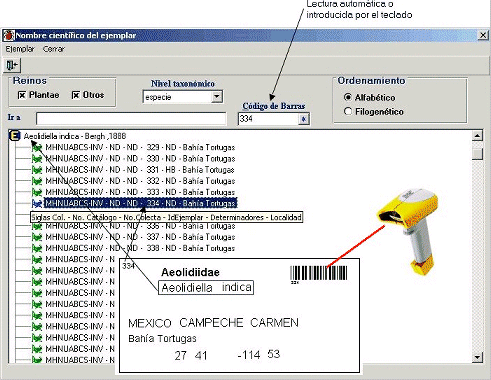
Task: Toggle the Otros kingdom checkbox
Action: point(76,95)
